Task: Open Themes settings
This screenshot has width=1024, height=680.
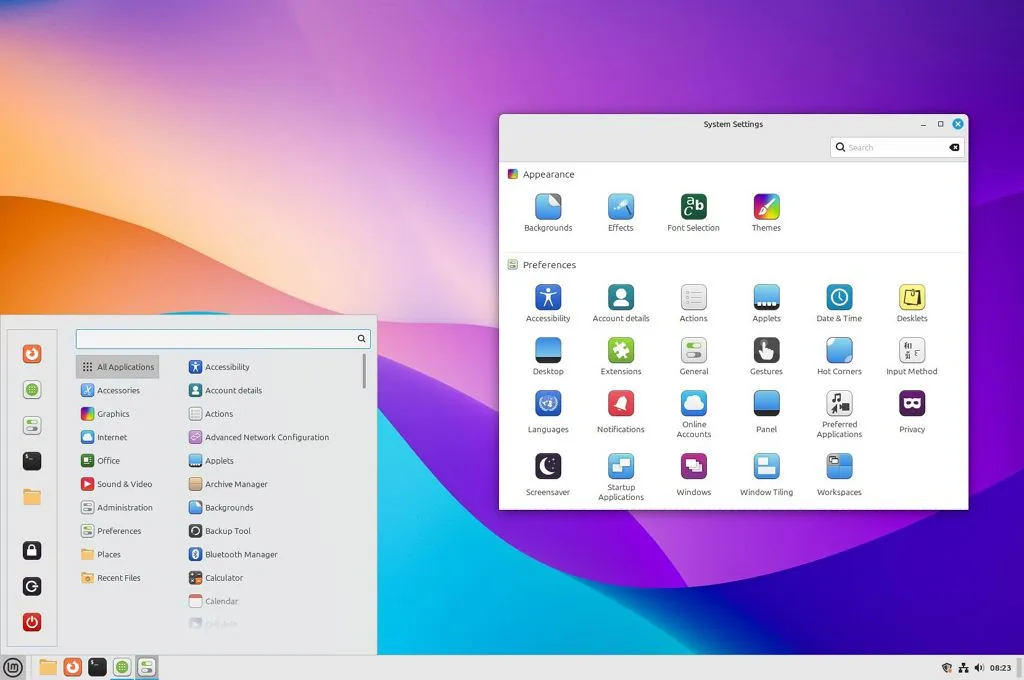Action: [x=765, y=210]
